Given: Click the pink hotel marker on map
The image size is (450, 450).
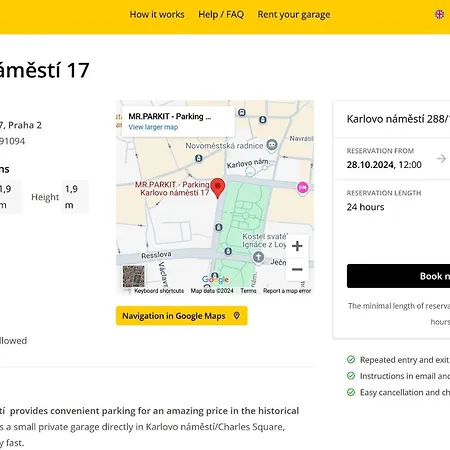Looking at the screenshot, I should (x=302, y=188).
